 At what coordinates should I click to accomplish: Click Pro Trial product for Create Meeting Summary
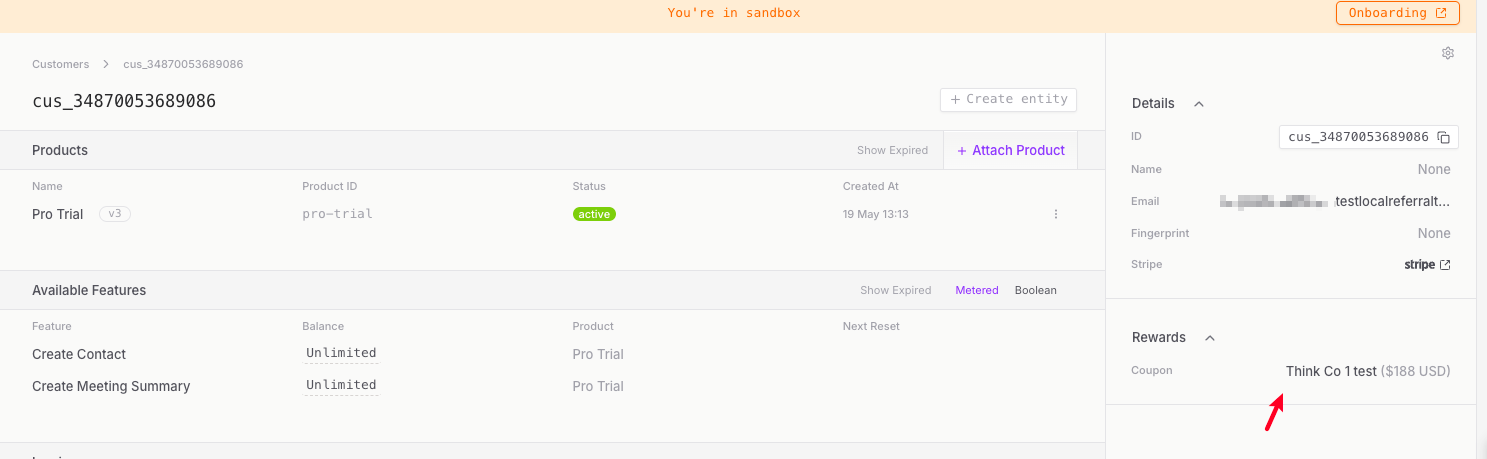pos(598,386)
